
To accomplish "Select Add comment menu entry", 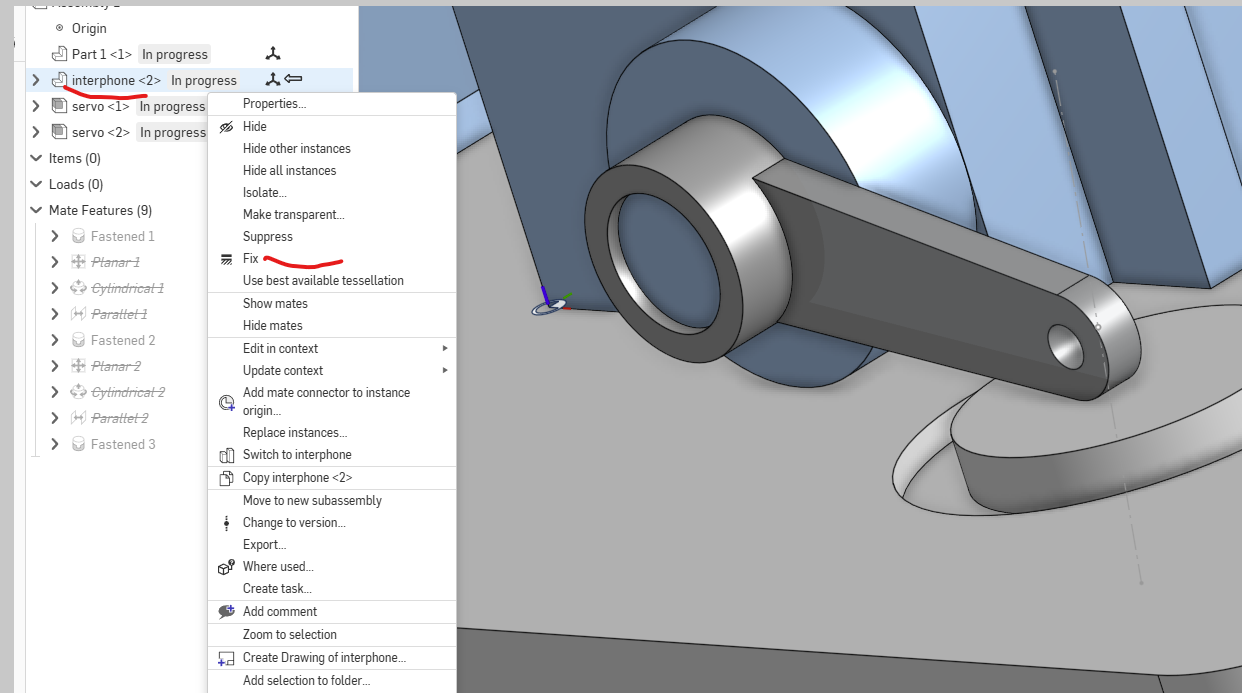I will click(x=280, y=612).
